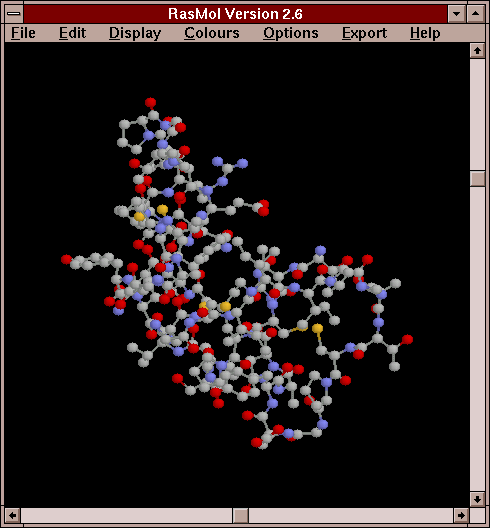The width and height of the screenshot is (490, 528).
Task: Click the horizontal scrollbar left arrow
Action: click(12, 515)
